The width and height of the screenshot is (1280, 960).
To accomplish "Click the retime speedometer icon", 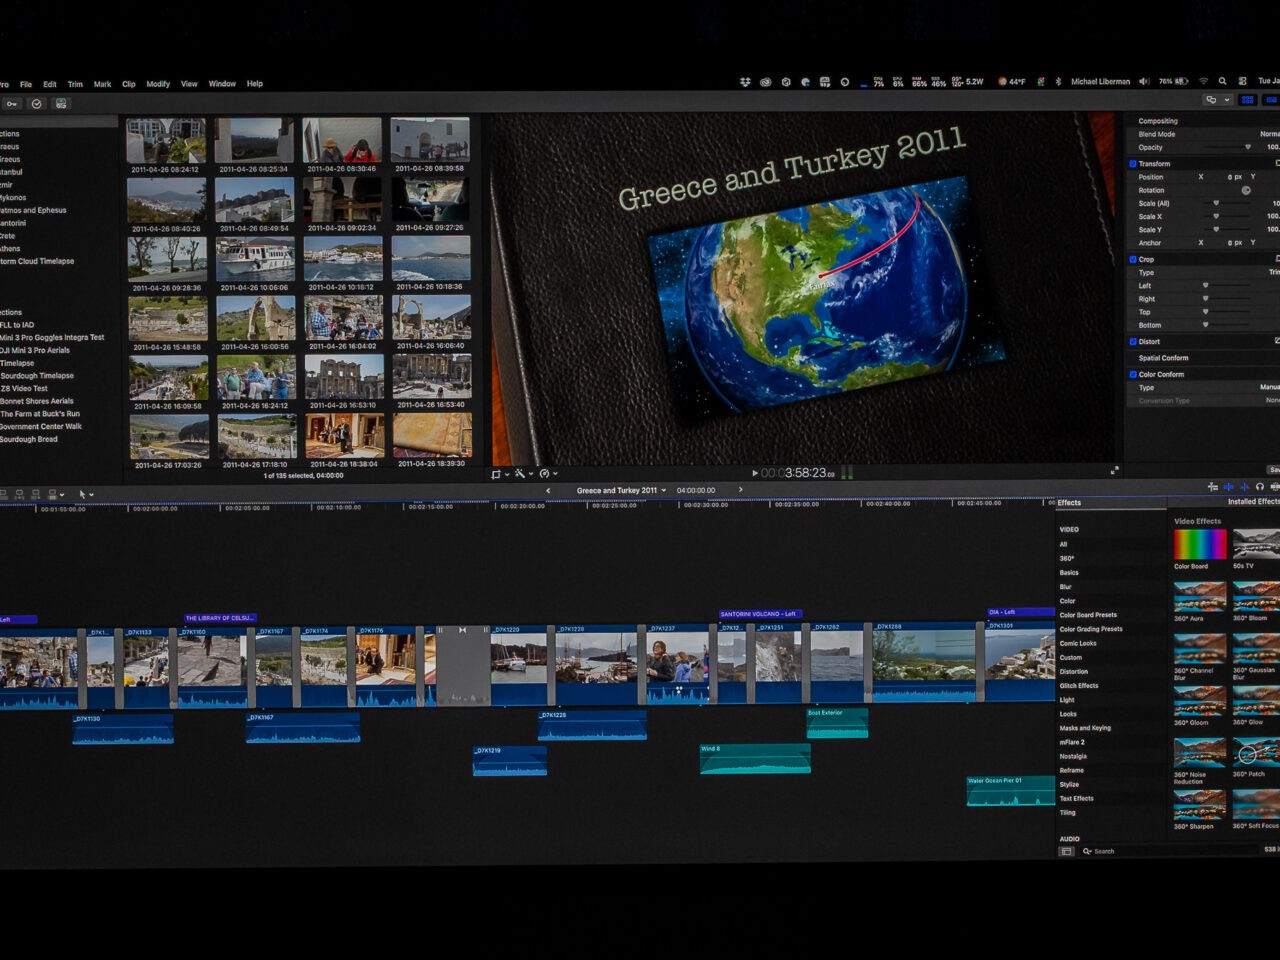I will click(545, 474).
